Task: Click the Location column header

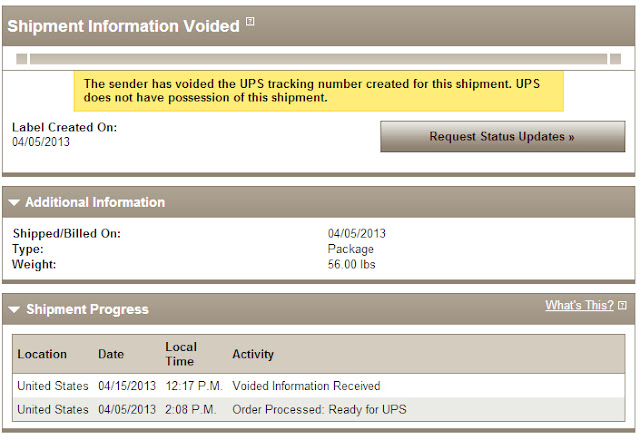Action: (42, 354)
